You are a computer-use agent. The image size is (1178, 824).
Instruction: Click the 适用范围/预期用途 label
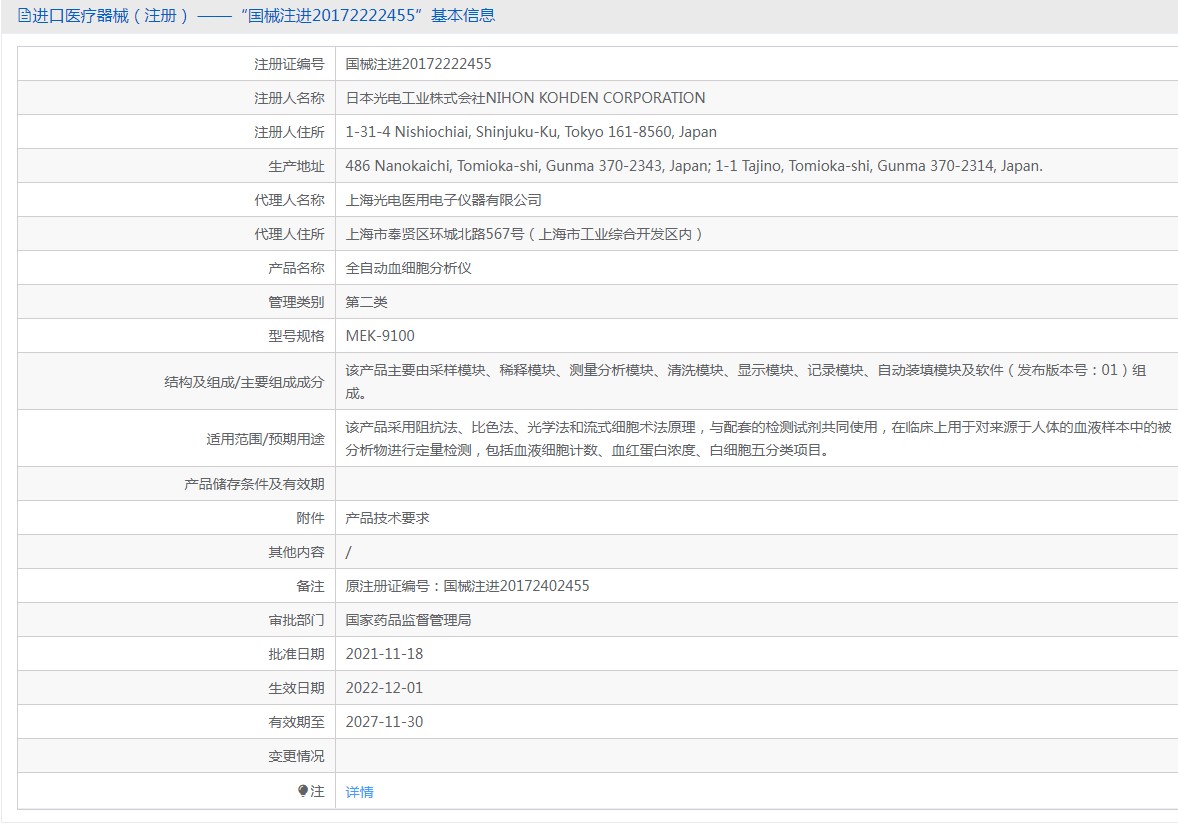tap(265, 439)
